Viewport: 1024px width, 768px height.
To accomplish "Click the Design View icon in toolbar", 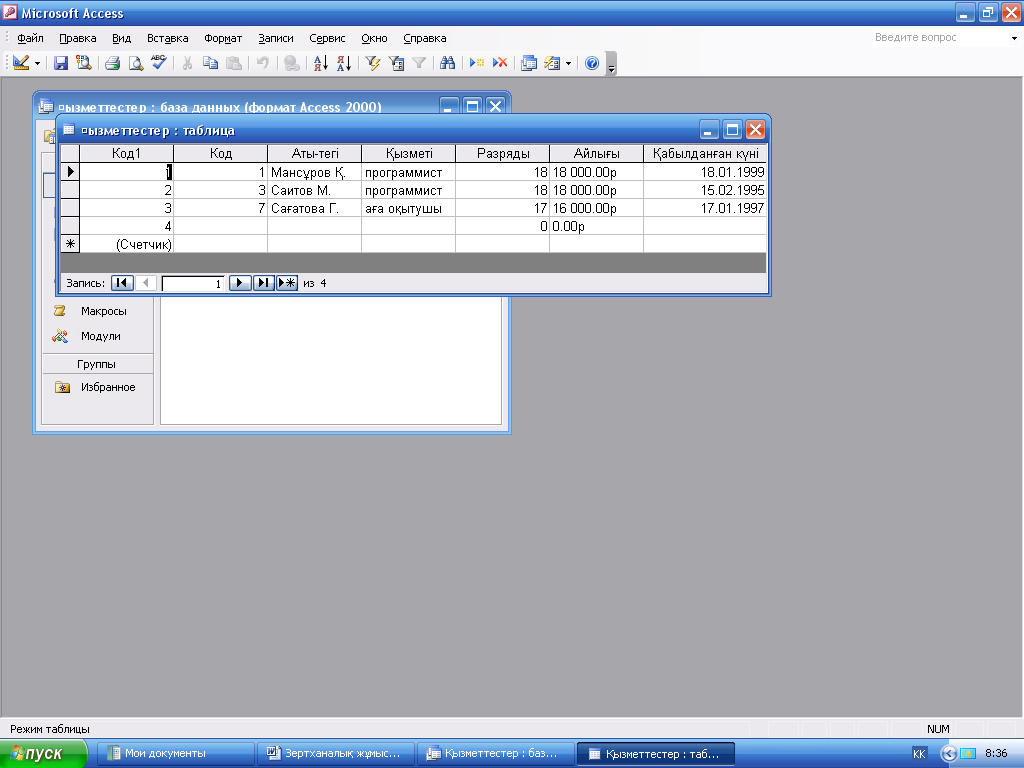I will [21, 63].
